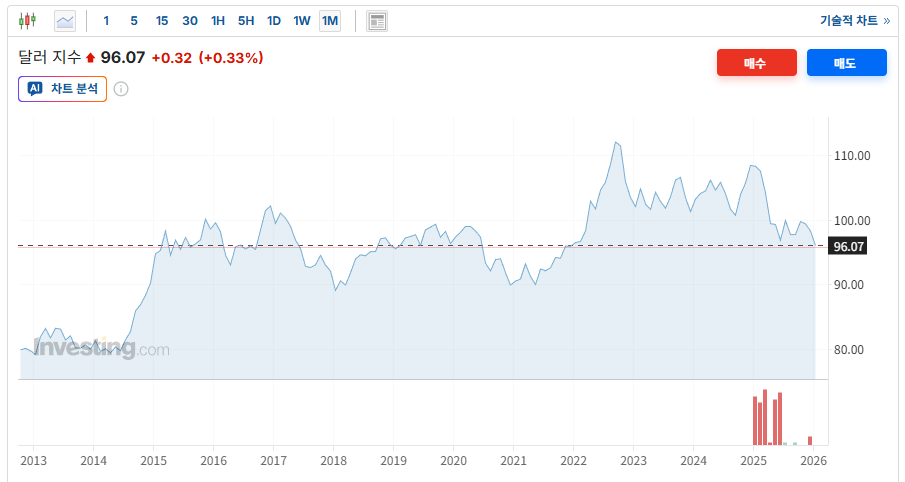Click the 2022 year label
The height and width of the screenshot is (482, 905).
point(574,461)
